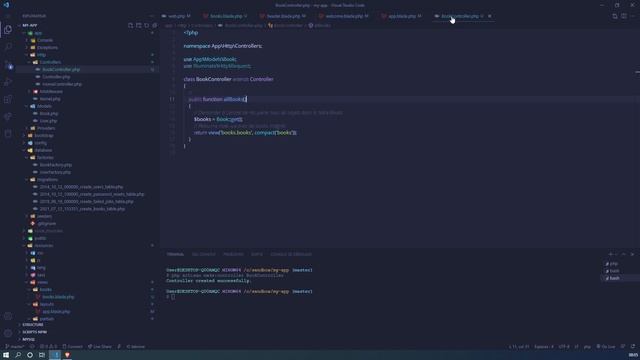Click the Go Live status bar button
640x360 pixels.
(606, 347)
